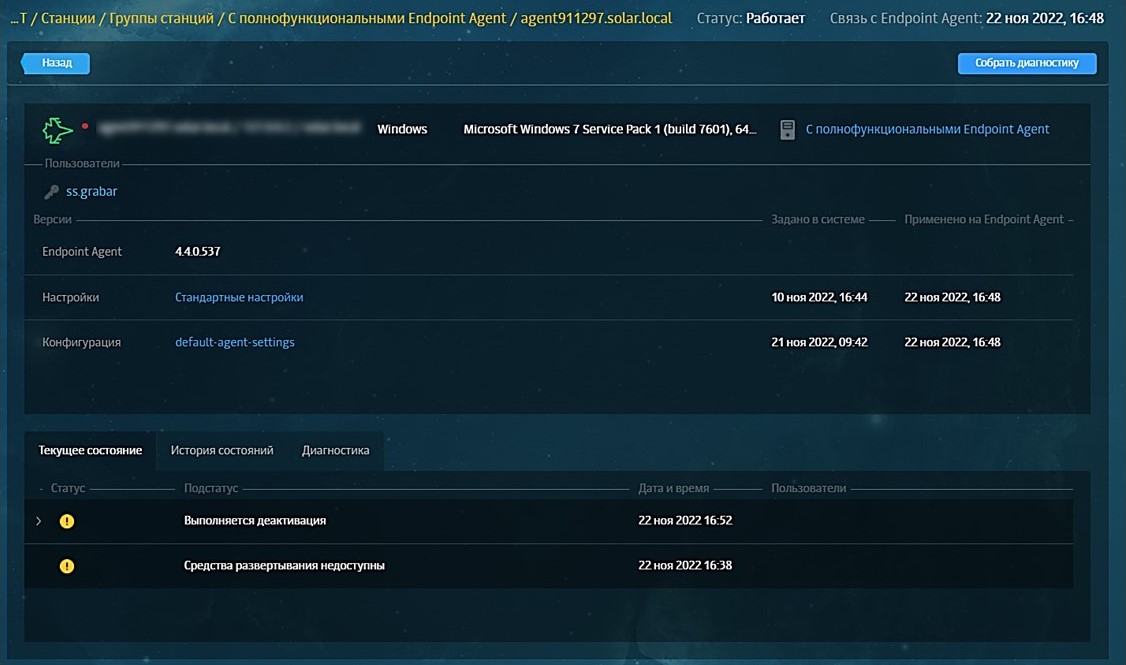Click the key icon next to ss.grabar
This screenshot has height=665, width=1126.
(51, 192)
